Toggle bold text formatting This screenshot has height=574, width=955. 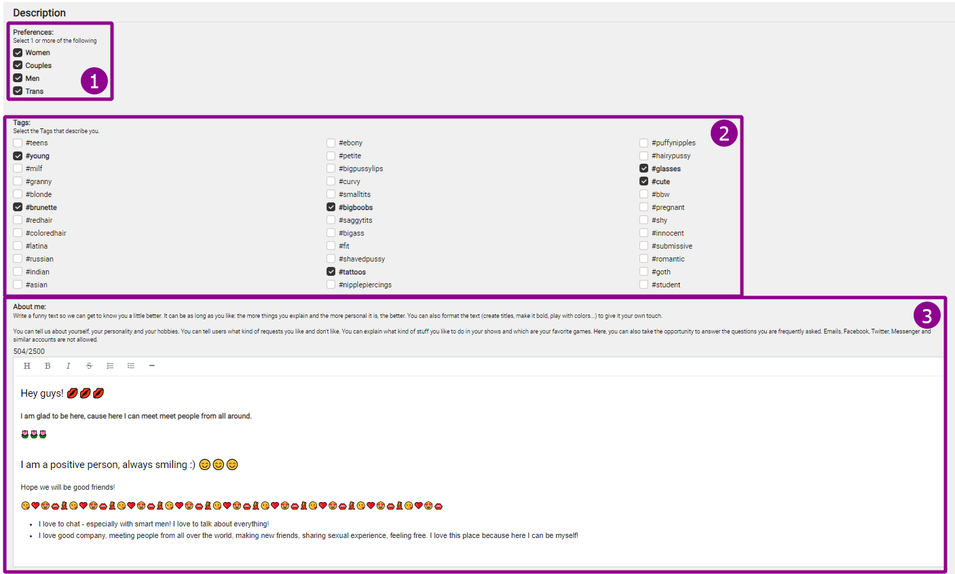click(47, 366)
